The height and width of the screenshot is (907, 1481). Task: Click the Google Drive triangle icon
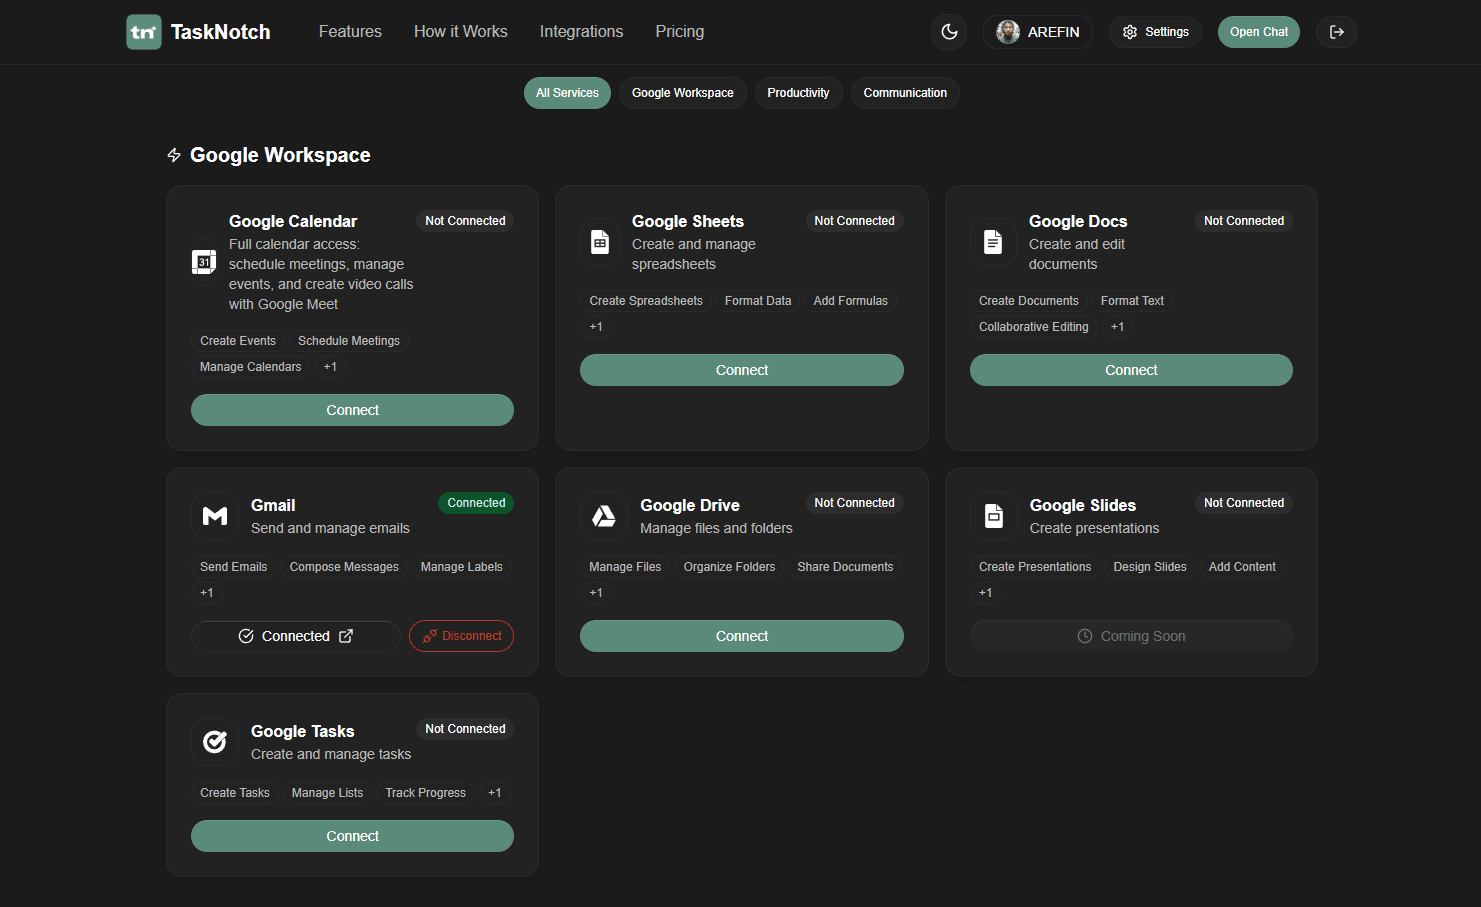604,516
